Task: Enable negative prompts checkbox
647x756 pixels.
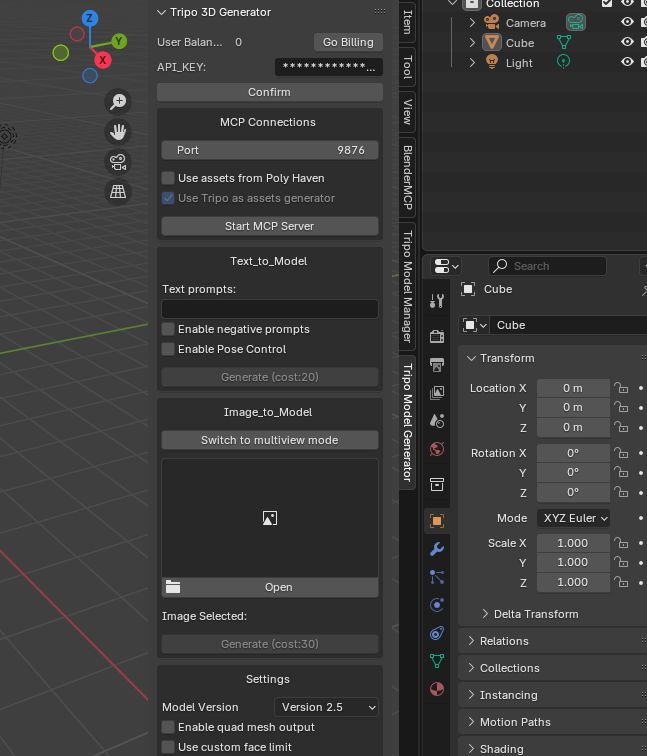Action: [x=168, y=329]
